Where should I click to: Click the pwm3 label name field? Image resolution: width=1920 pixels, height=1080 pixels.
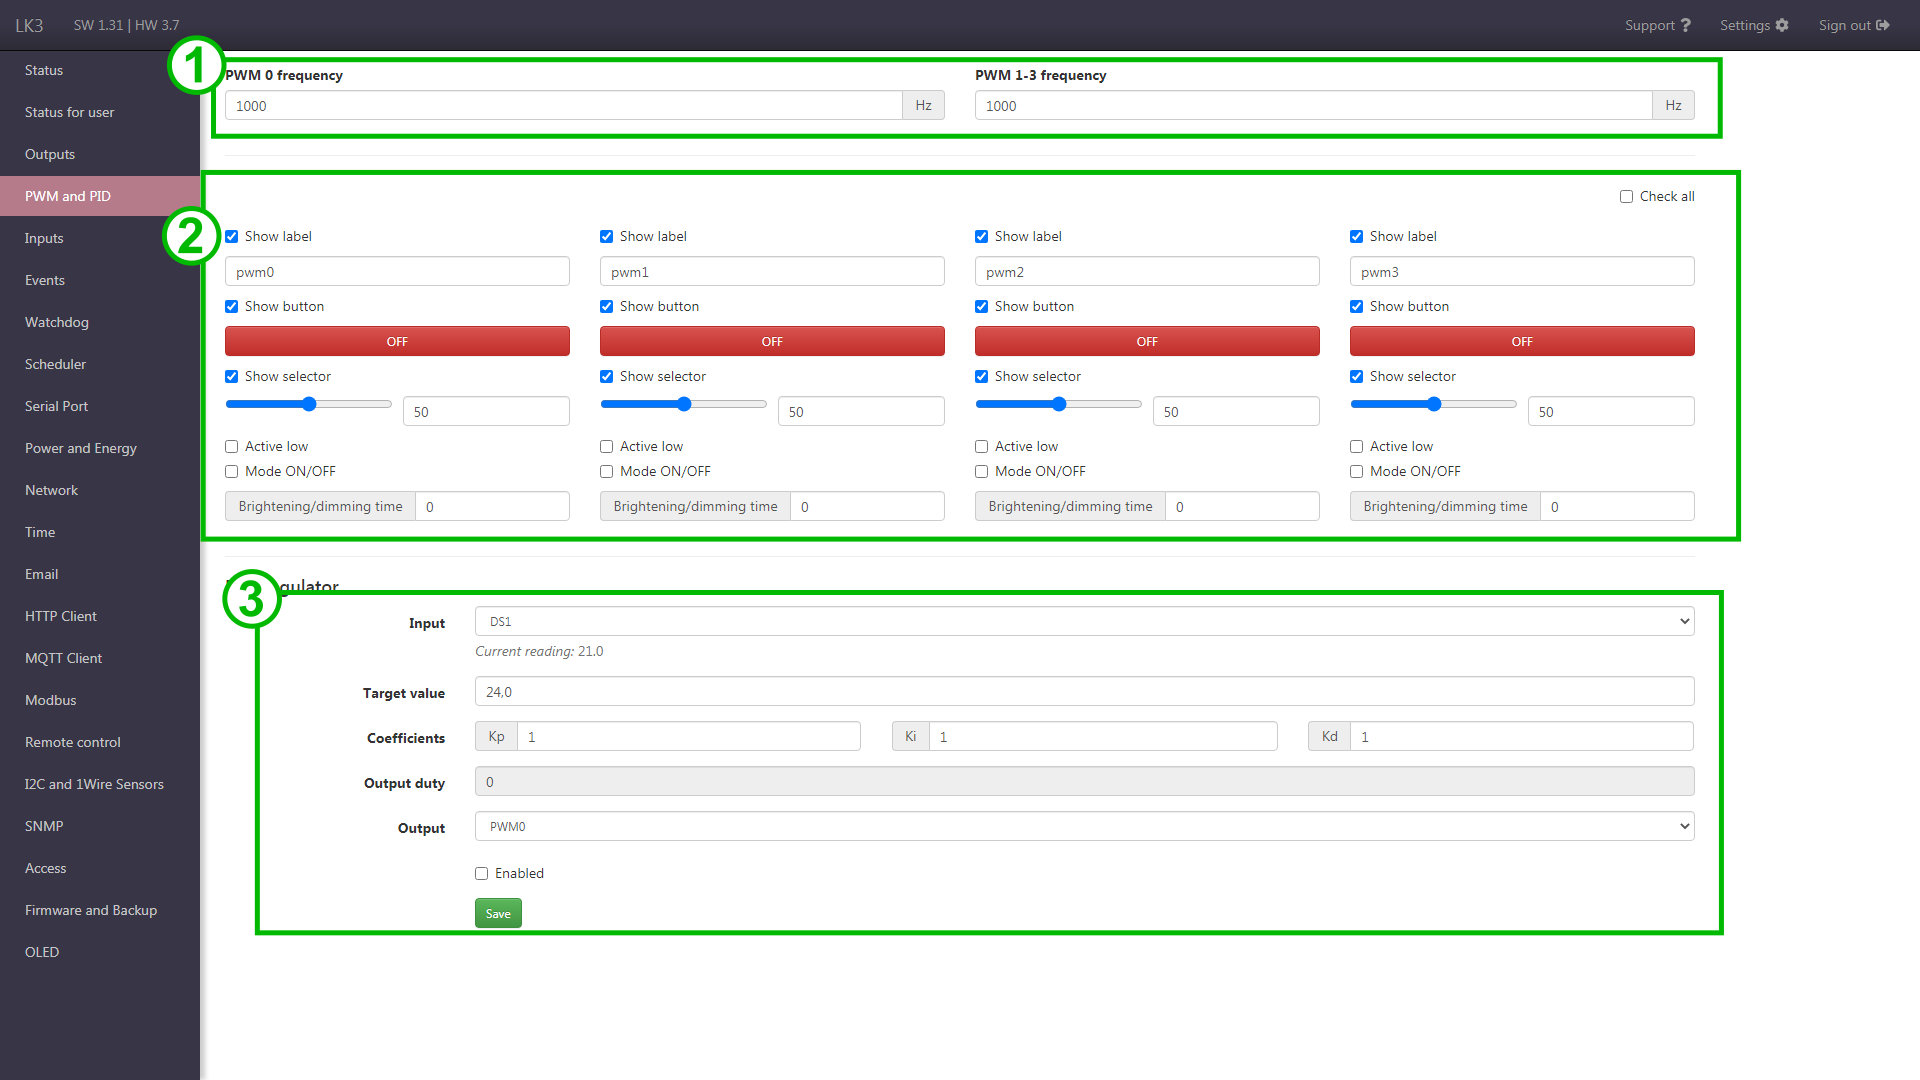pos(1522,271)
